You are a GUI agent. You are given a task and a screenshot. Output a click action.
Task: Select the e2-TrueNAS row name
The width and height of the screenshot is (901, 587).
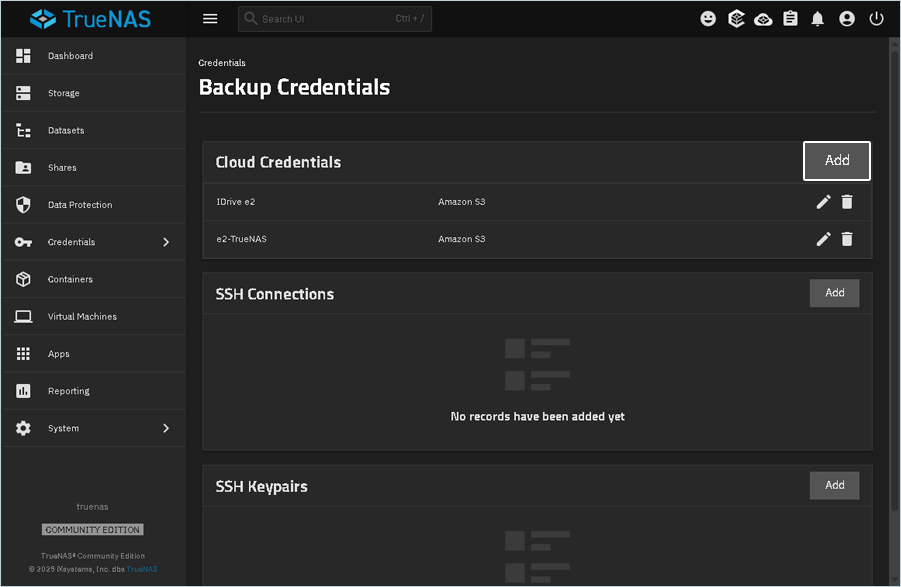[241, 239]
